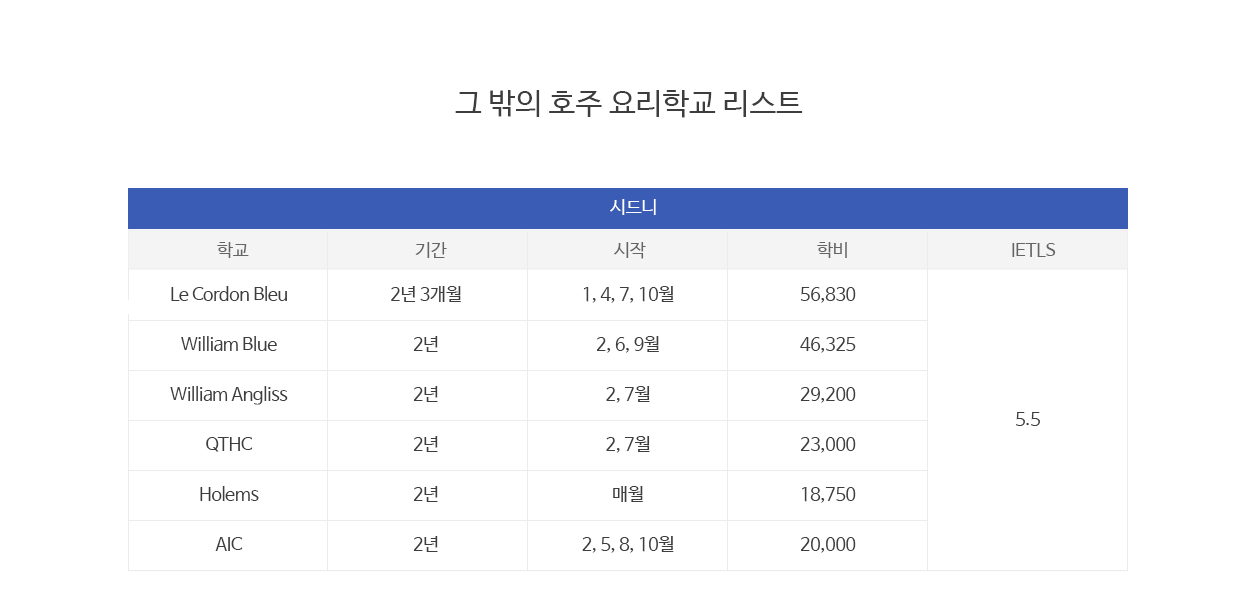
Task: Click the 46,325 tuition cell
Action: pyautogui.click(x=828, y=345)
